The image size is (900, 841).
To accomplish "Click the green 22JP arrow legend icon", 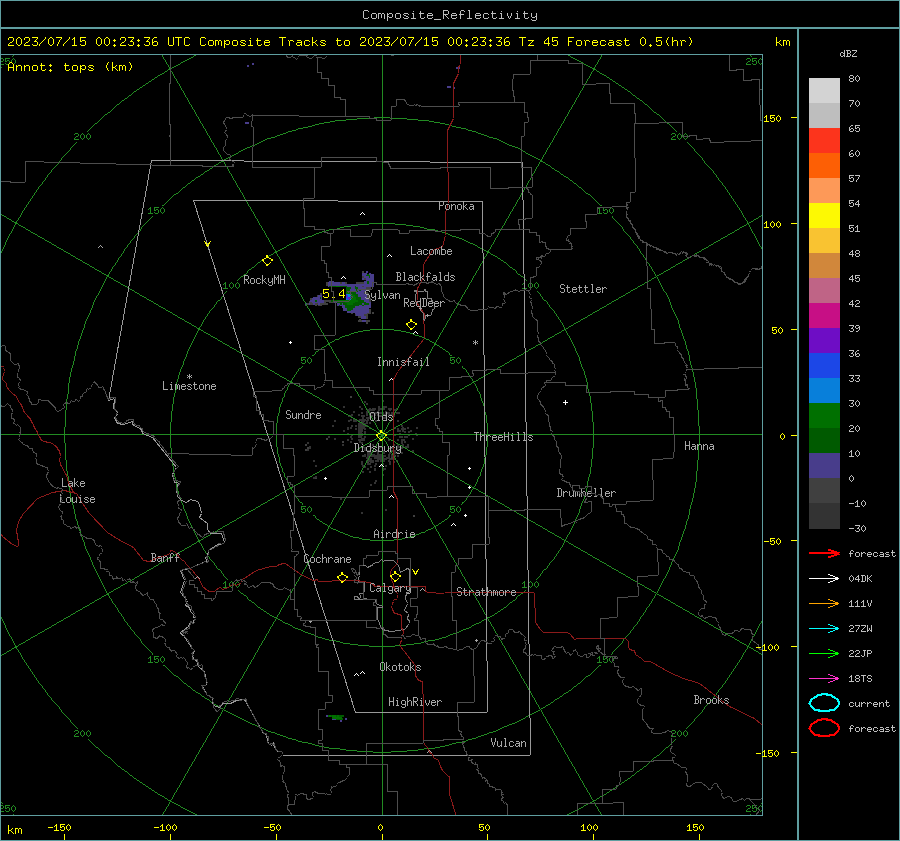I will (824, 653).
